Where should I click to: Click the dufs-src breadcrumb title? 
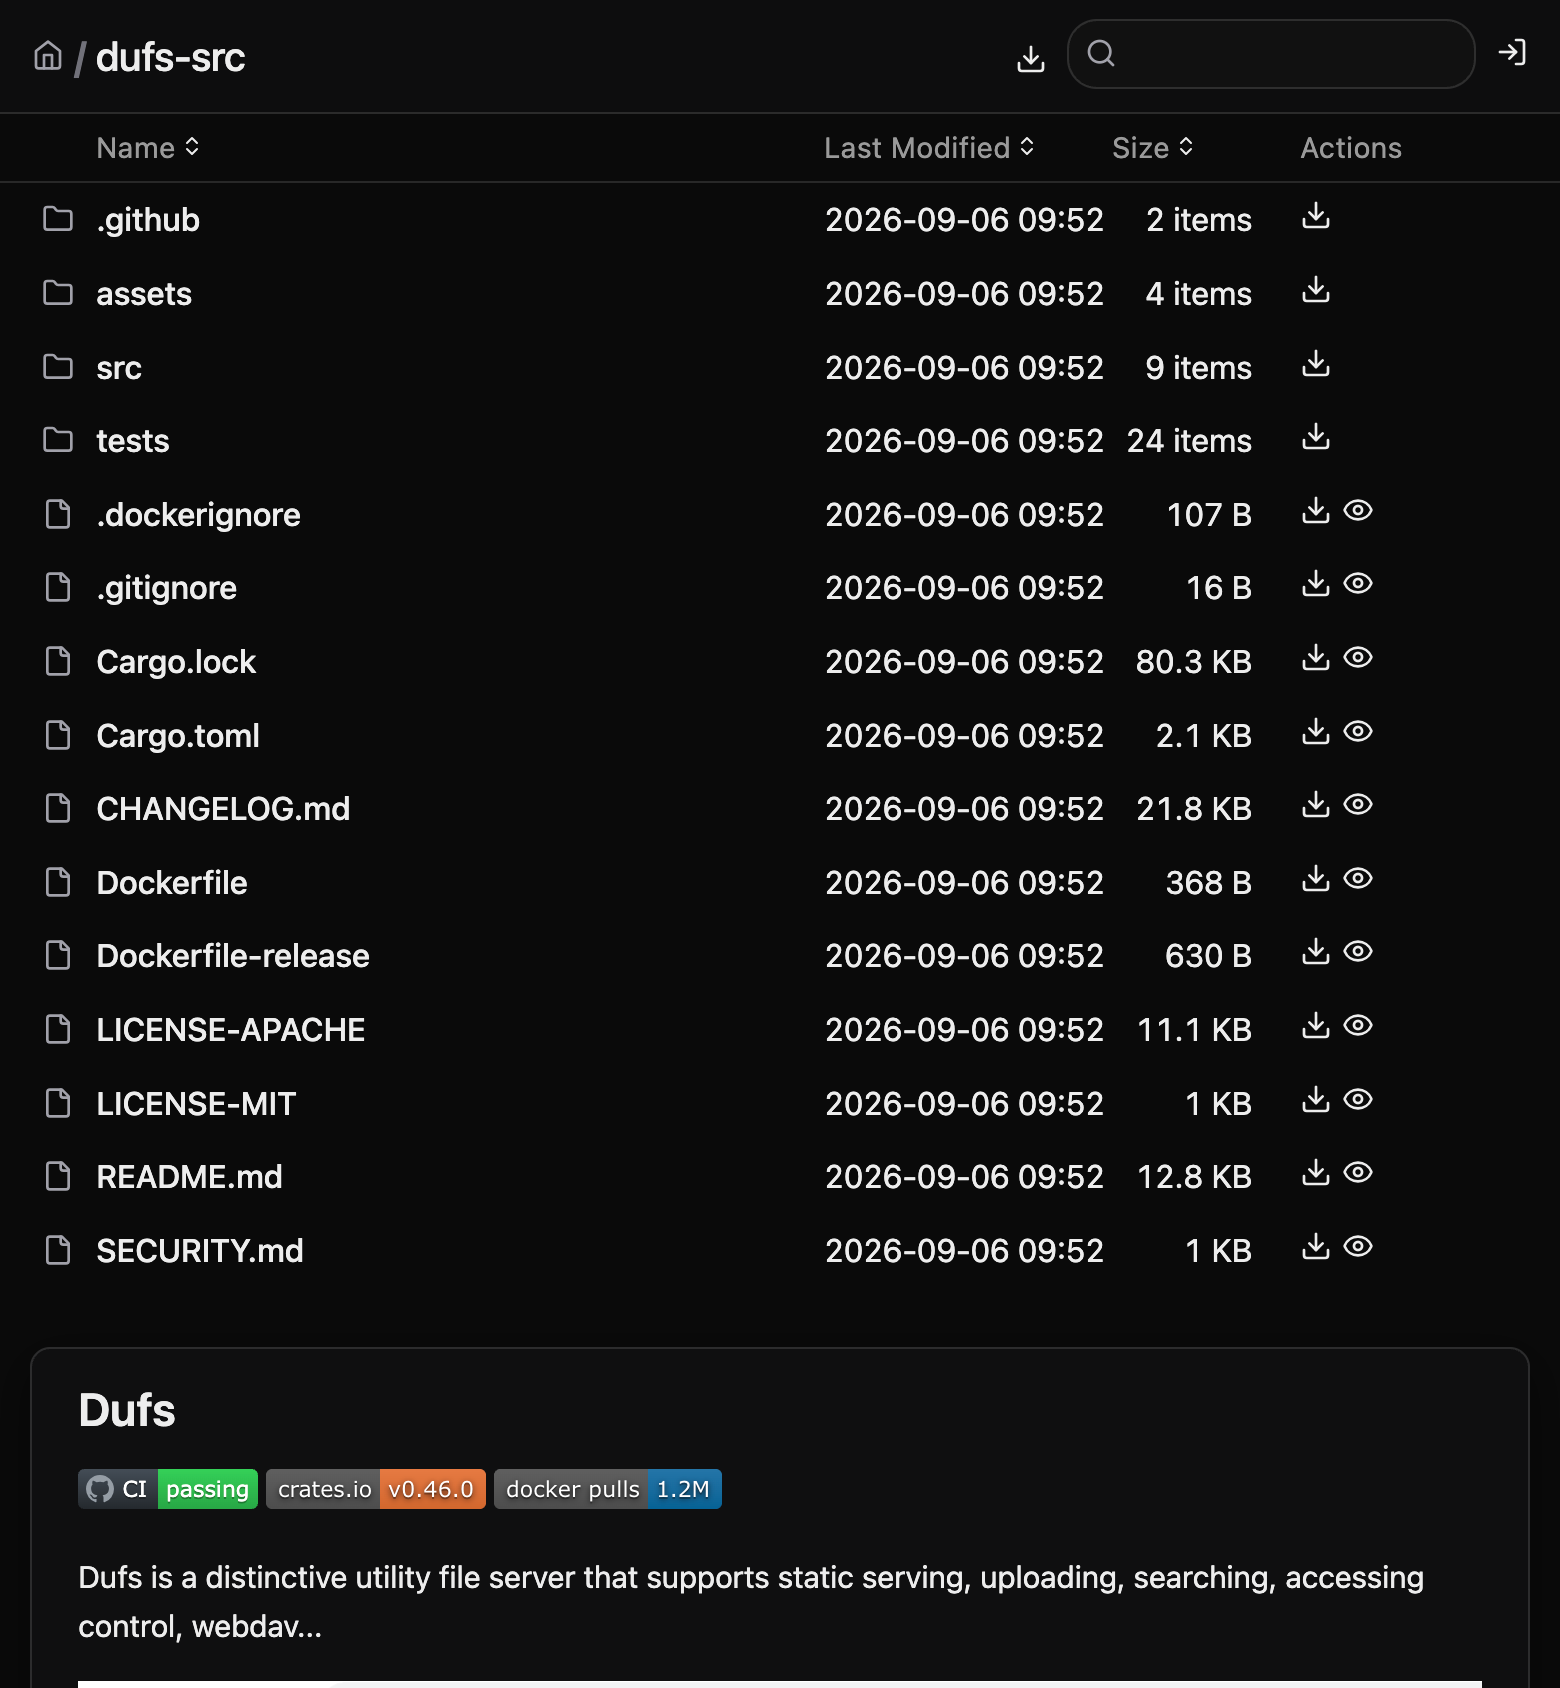click(171, 58)
